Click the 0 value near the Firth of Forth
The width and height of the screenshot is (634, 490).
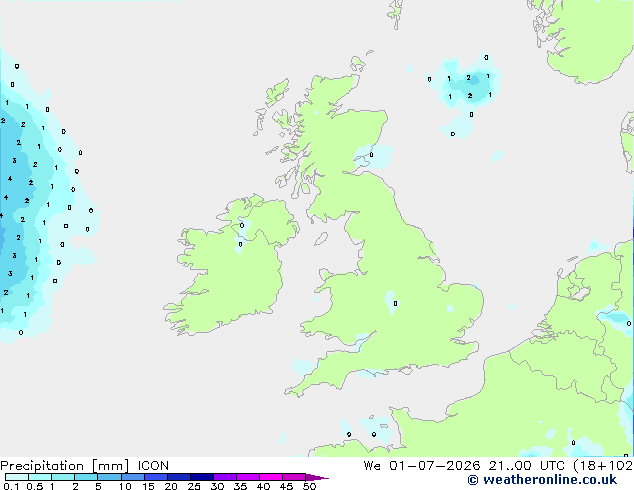tap(372, 154)
